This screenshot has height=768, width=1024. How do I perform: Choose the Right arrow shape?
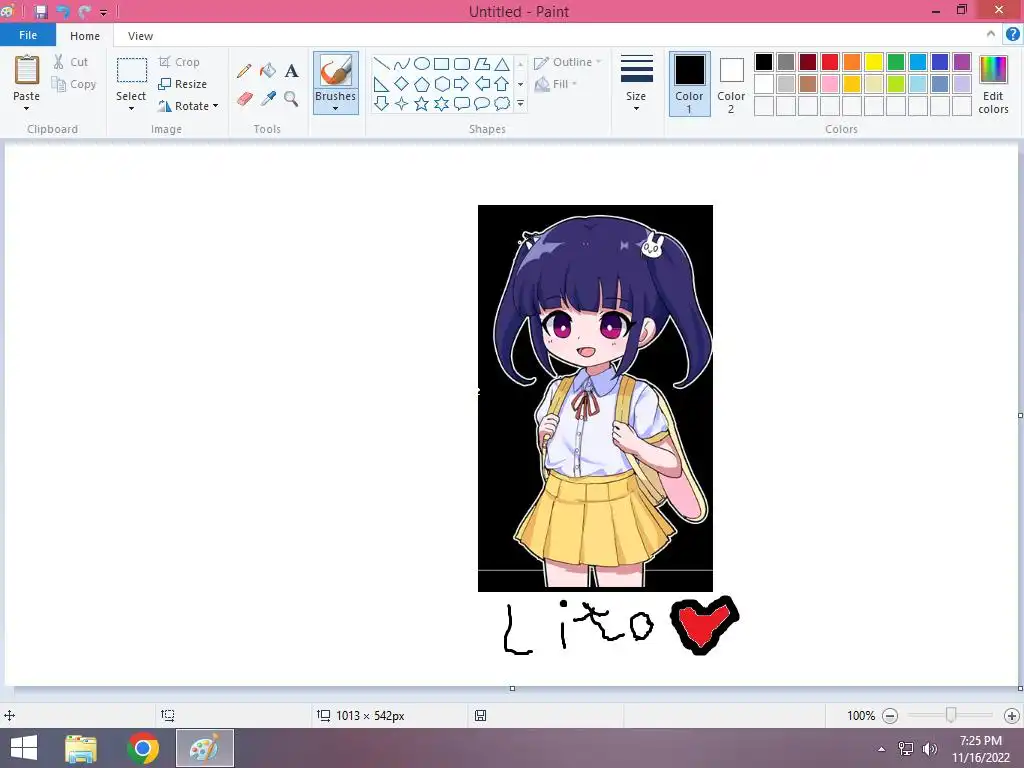(x=462, y=84)
